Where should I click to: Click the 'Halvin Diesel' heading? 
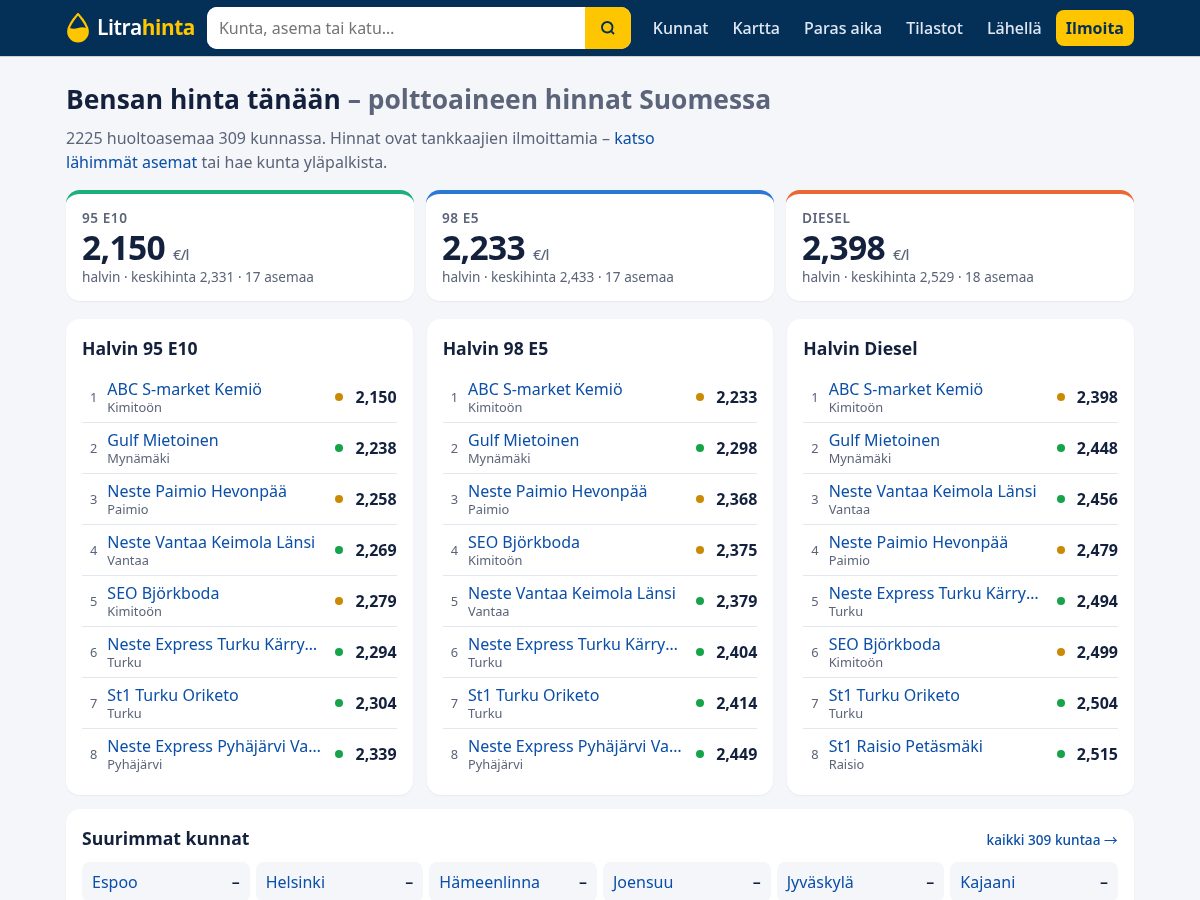point(860,349)
